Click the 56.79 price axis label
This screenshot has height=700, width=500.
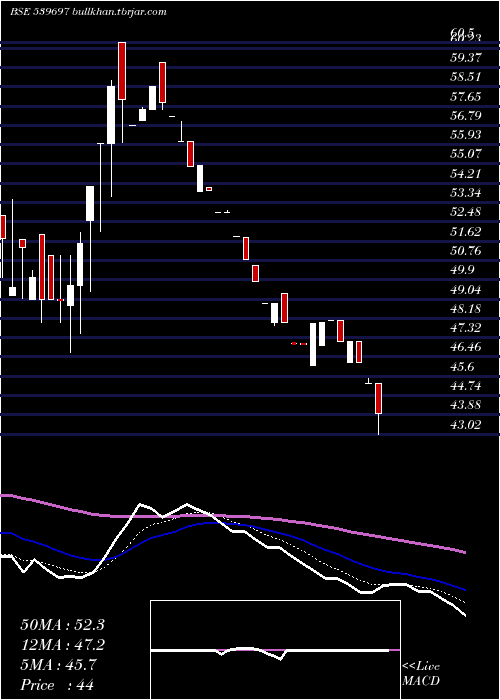pyautogui.click(x=465, y=116)
